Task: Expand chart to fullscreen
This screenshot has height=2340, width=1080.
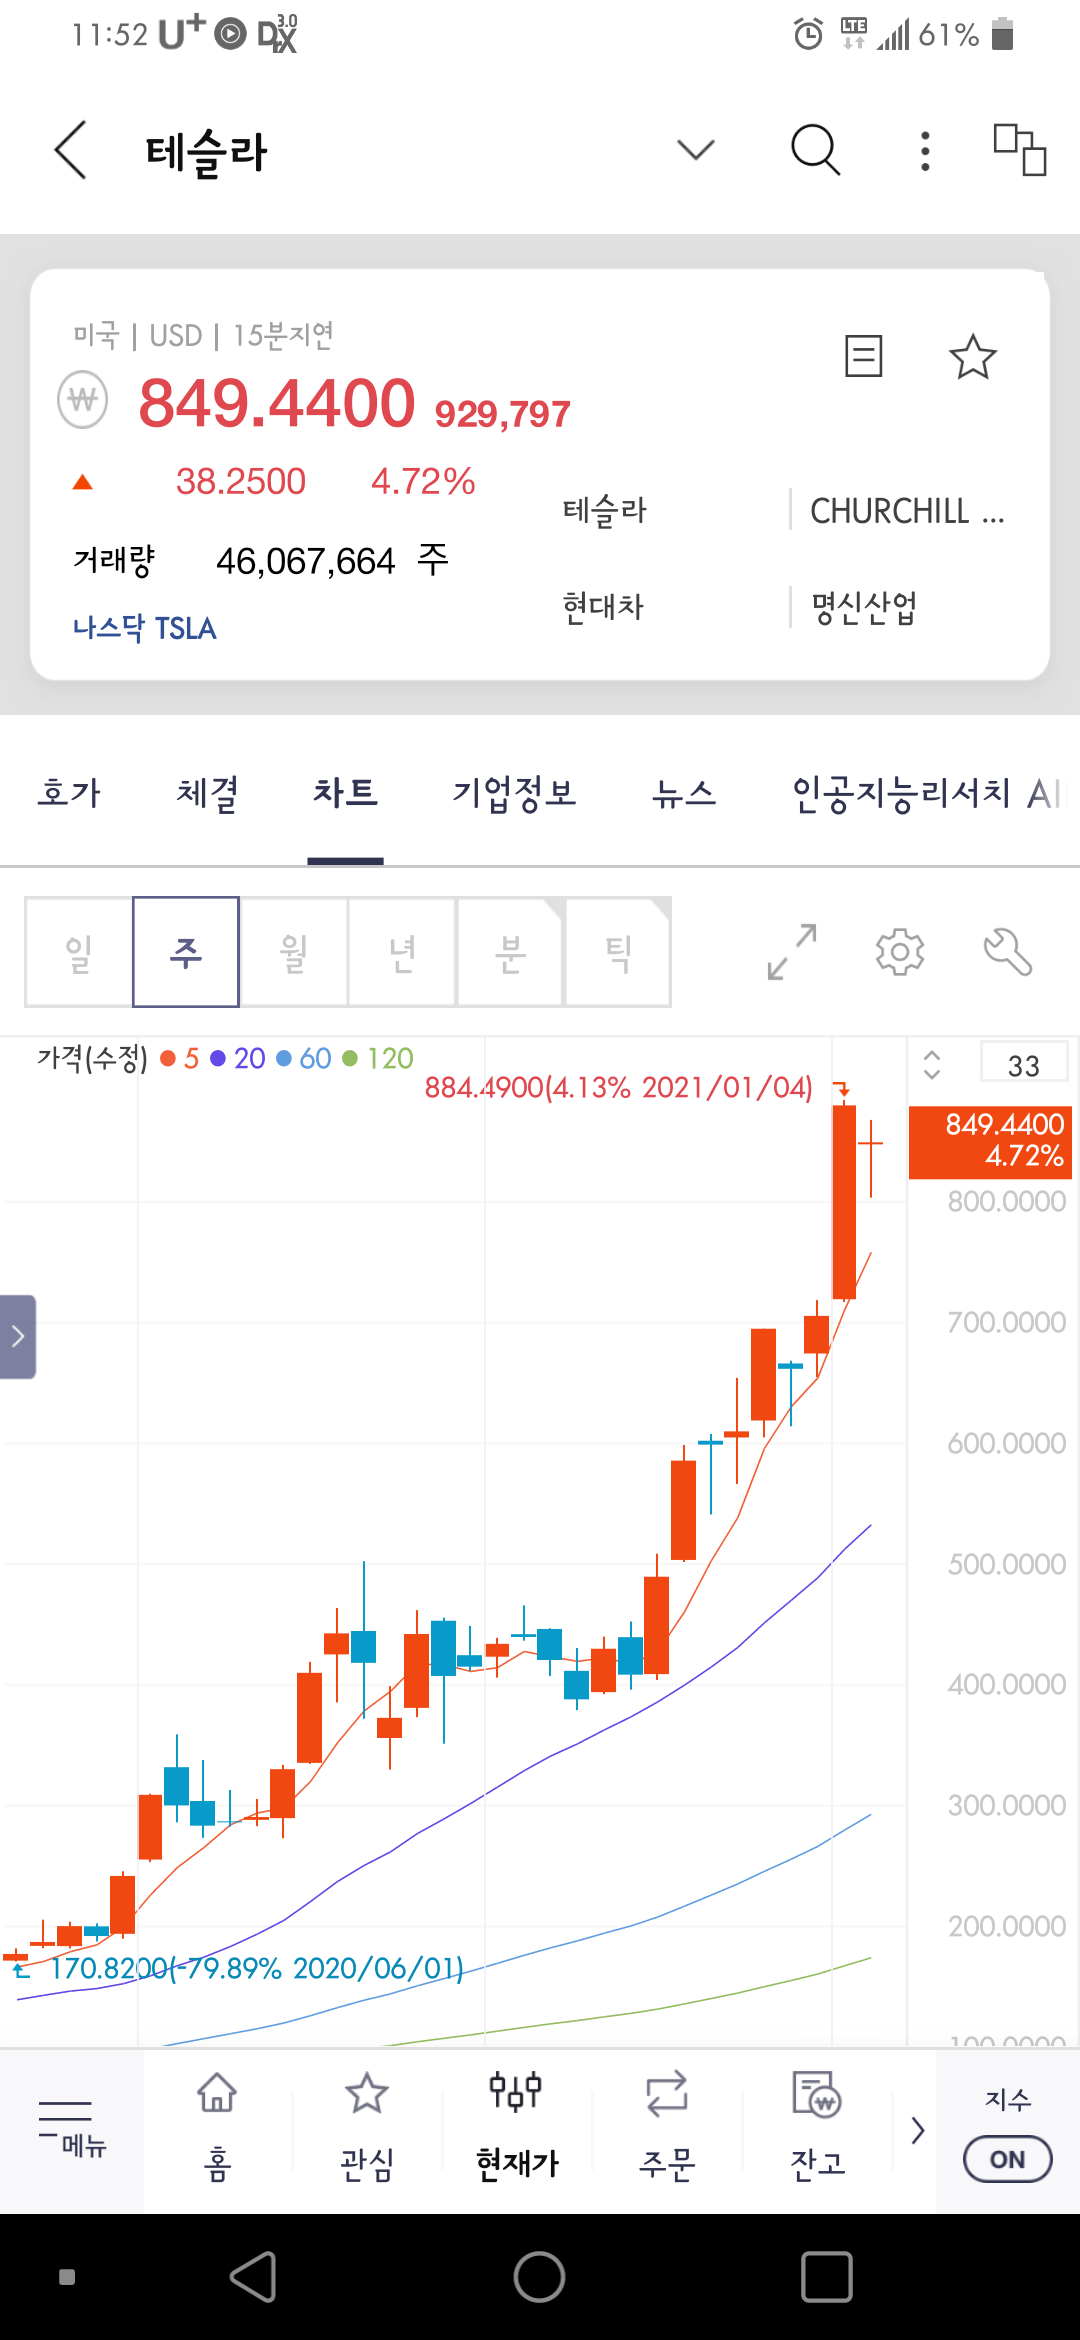Action: (x=792, y=952)
